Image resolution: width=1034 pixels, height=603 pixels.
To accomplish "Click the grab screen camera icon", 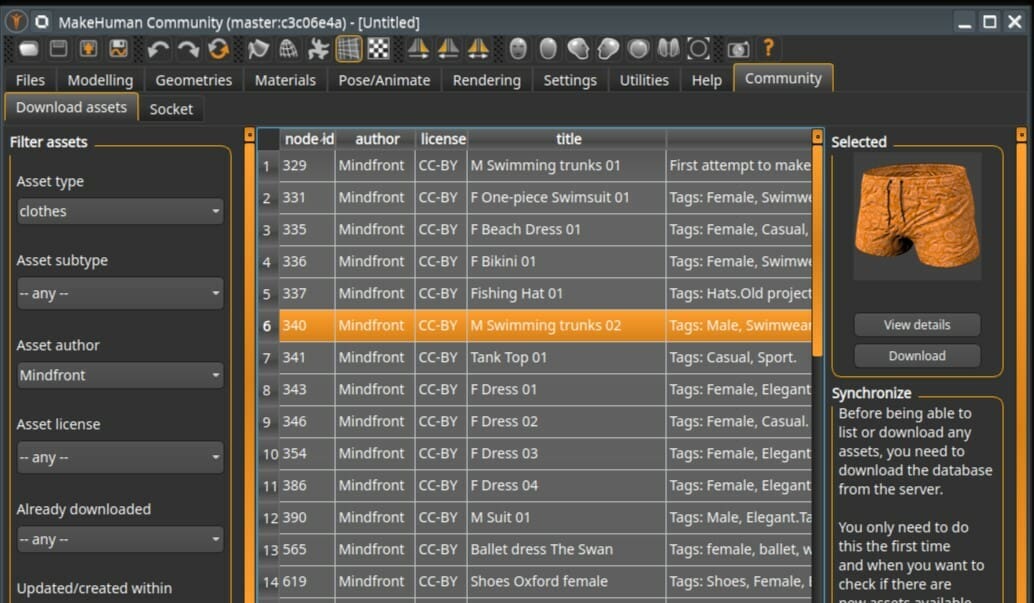I will coord(739,49).
